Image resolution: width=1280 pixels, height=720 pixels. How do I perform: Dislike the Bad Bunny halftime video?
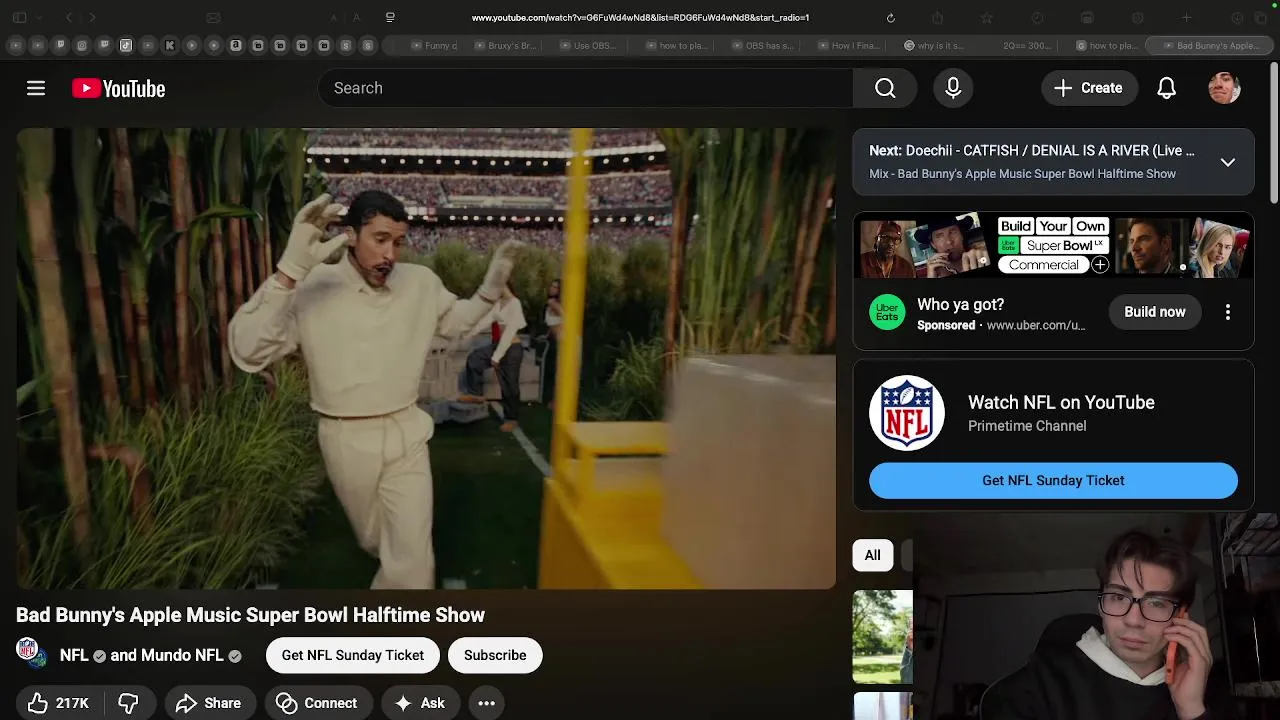click(x=129, y=703)
